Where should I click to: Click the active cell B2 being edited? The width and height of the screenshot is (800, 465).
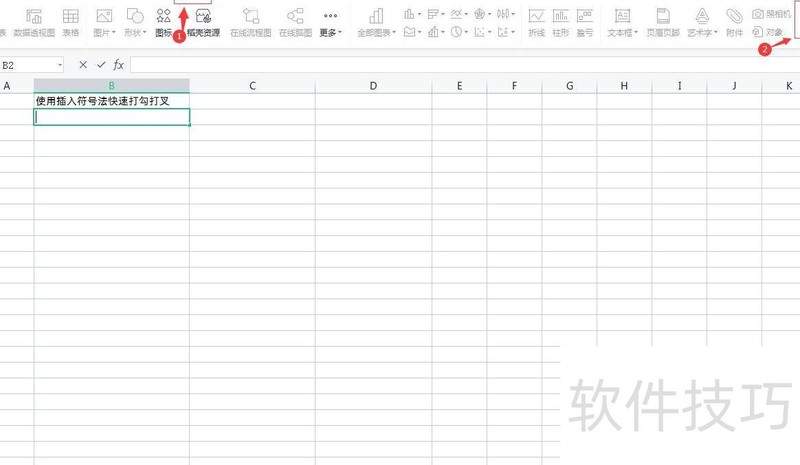click(112, 117)
